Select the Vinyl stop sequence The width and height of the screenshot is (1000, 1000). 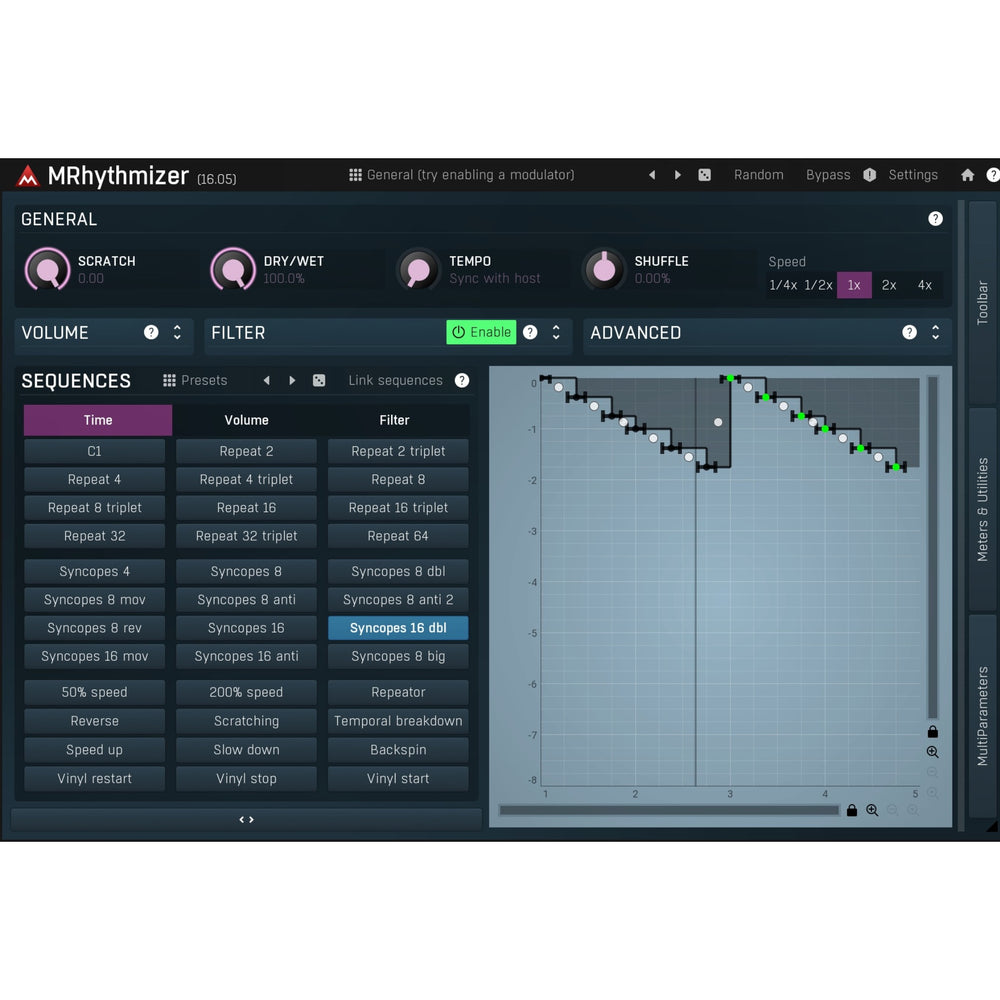coord(246,779)
